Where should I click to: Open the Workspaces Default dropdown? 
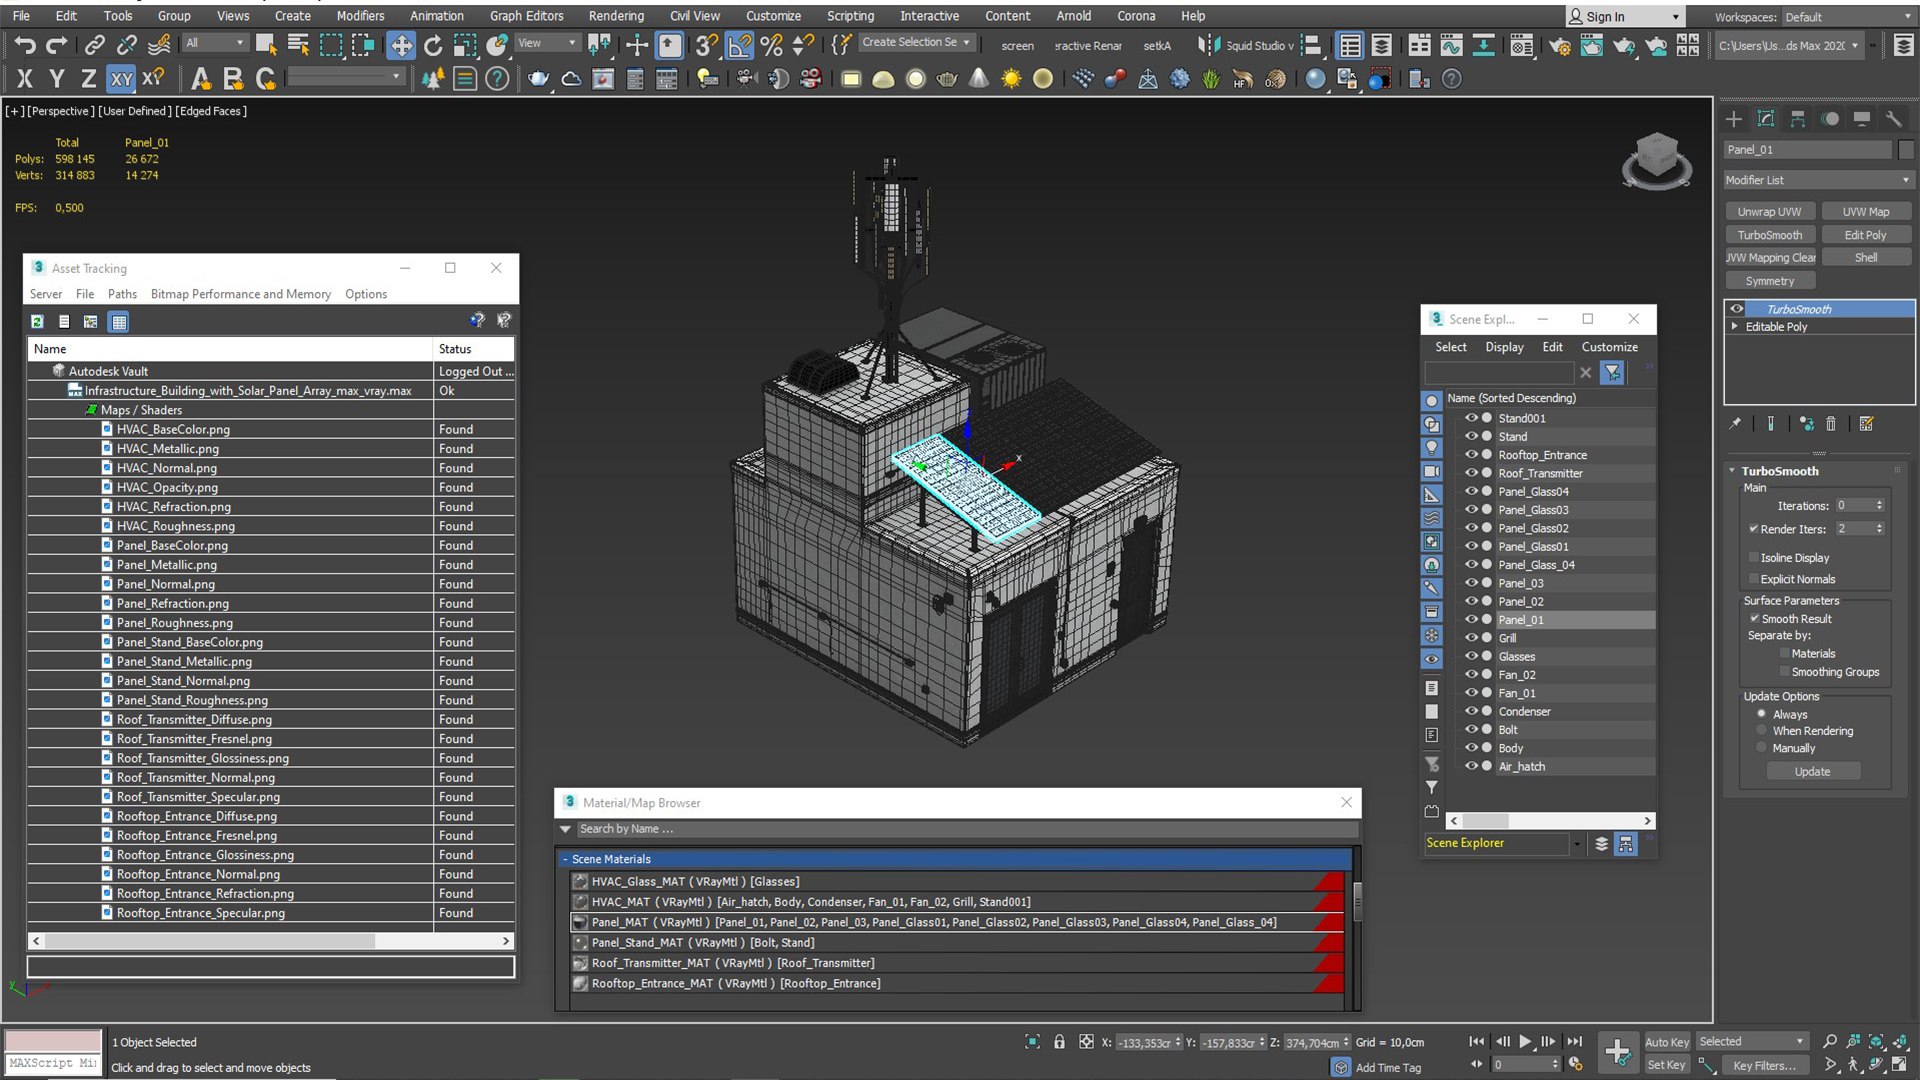point(1848,17)
